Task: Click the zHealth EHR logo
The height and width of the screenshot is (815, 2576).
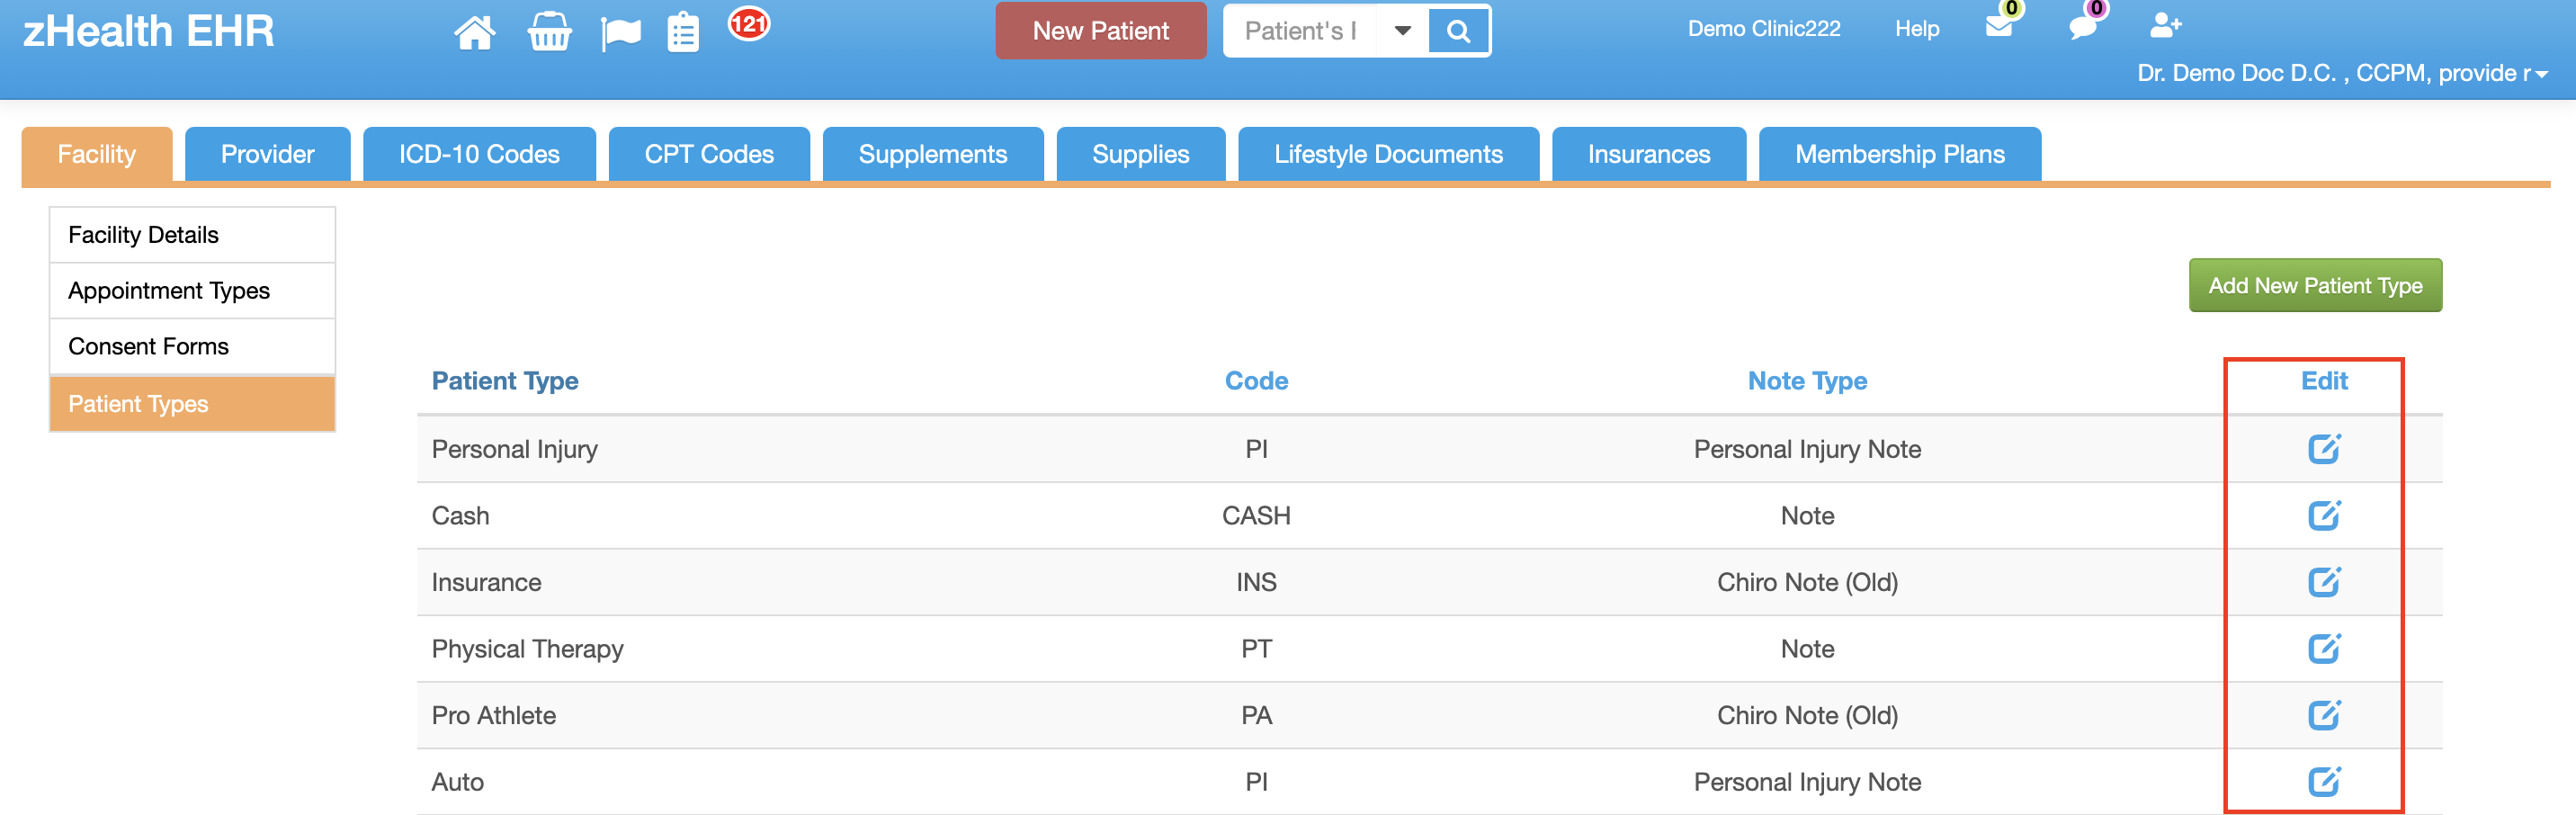Action: pos(148,31)
